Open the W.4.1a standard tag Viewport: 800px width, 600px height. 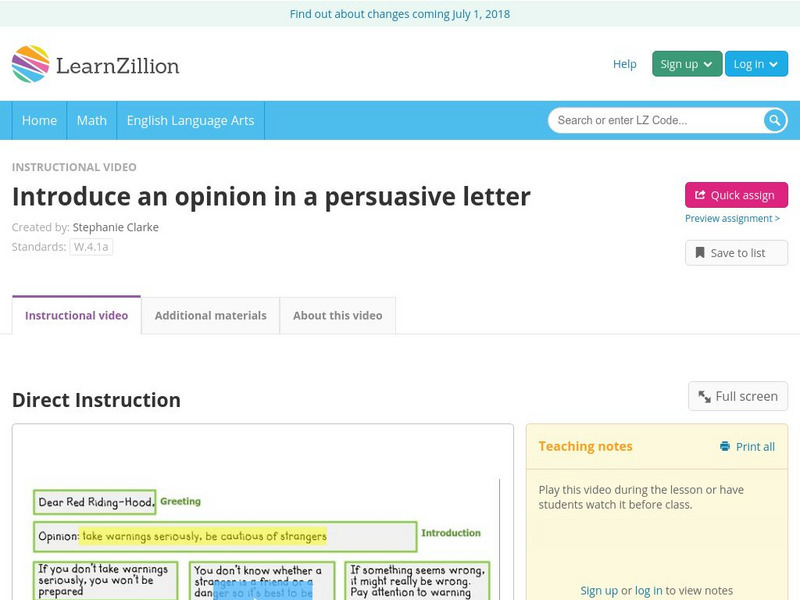(91, 247)
